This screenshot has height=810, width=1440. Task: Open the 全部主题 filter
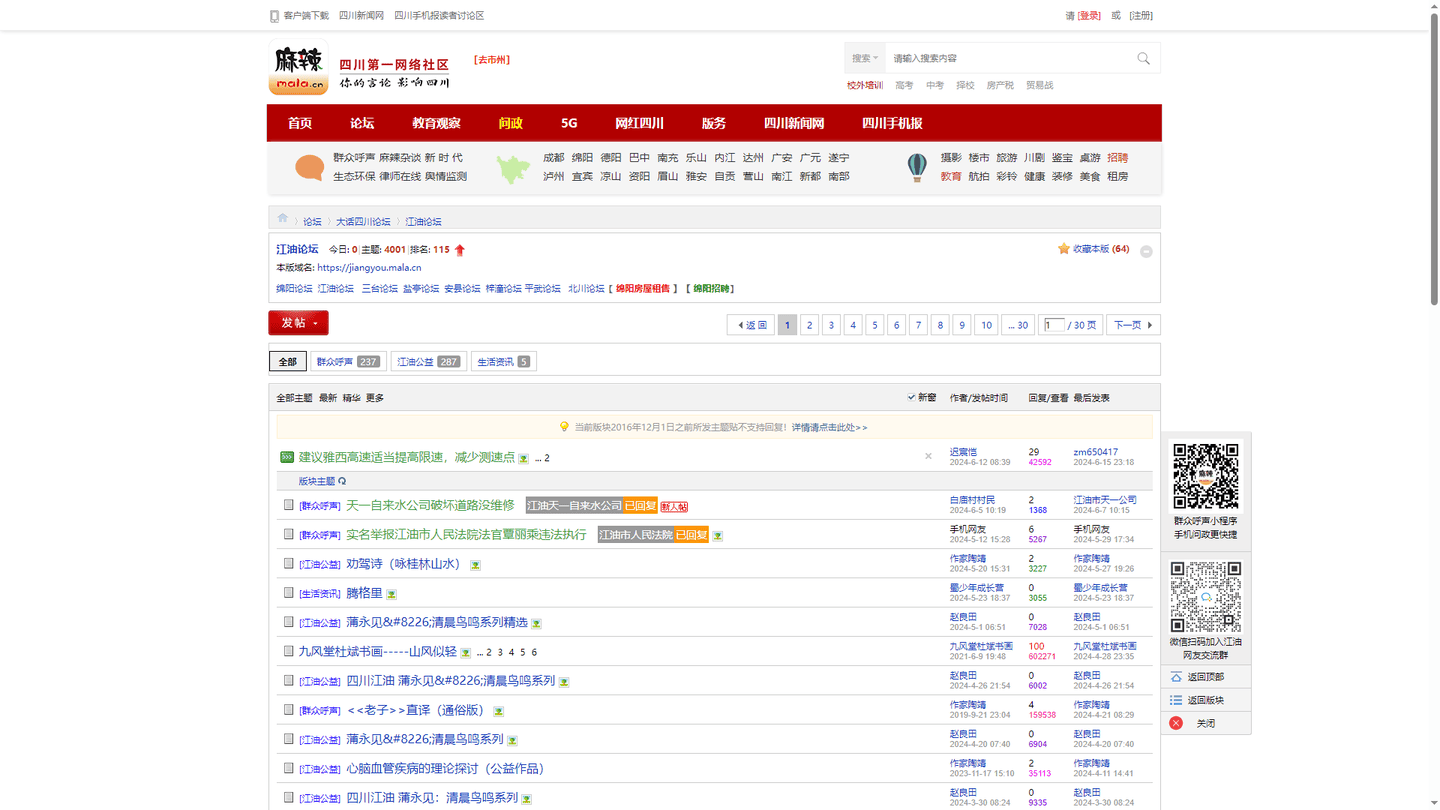point(294,398)
